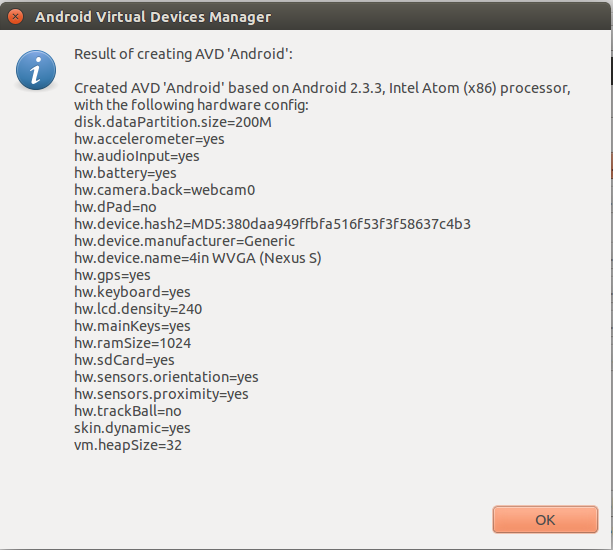Click the hw.gps=yes text
Image resolution: width=613 pixels, height=550 pixels.
pos(112,276)
